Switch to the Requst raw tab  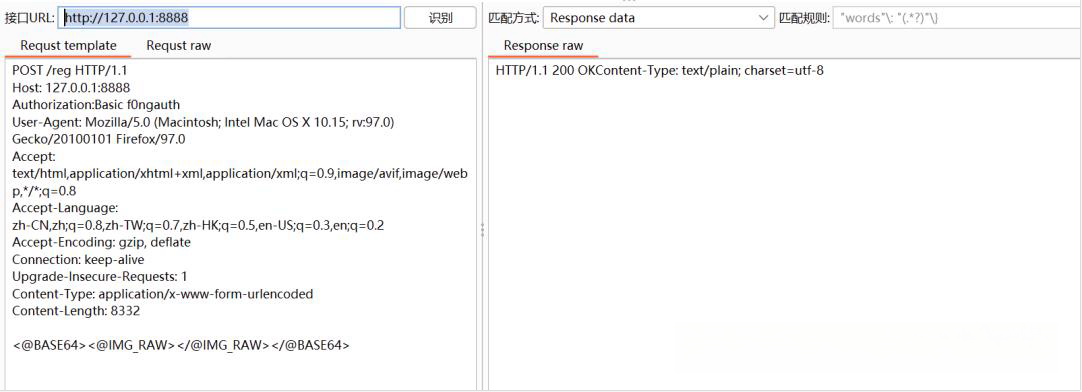179,46
